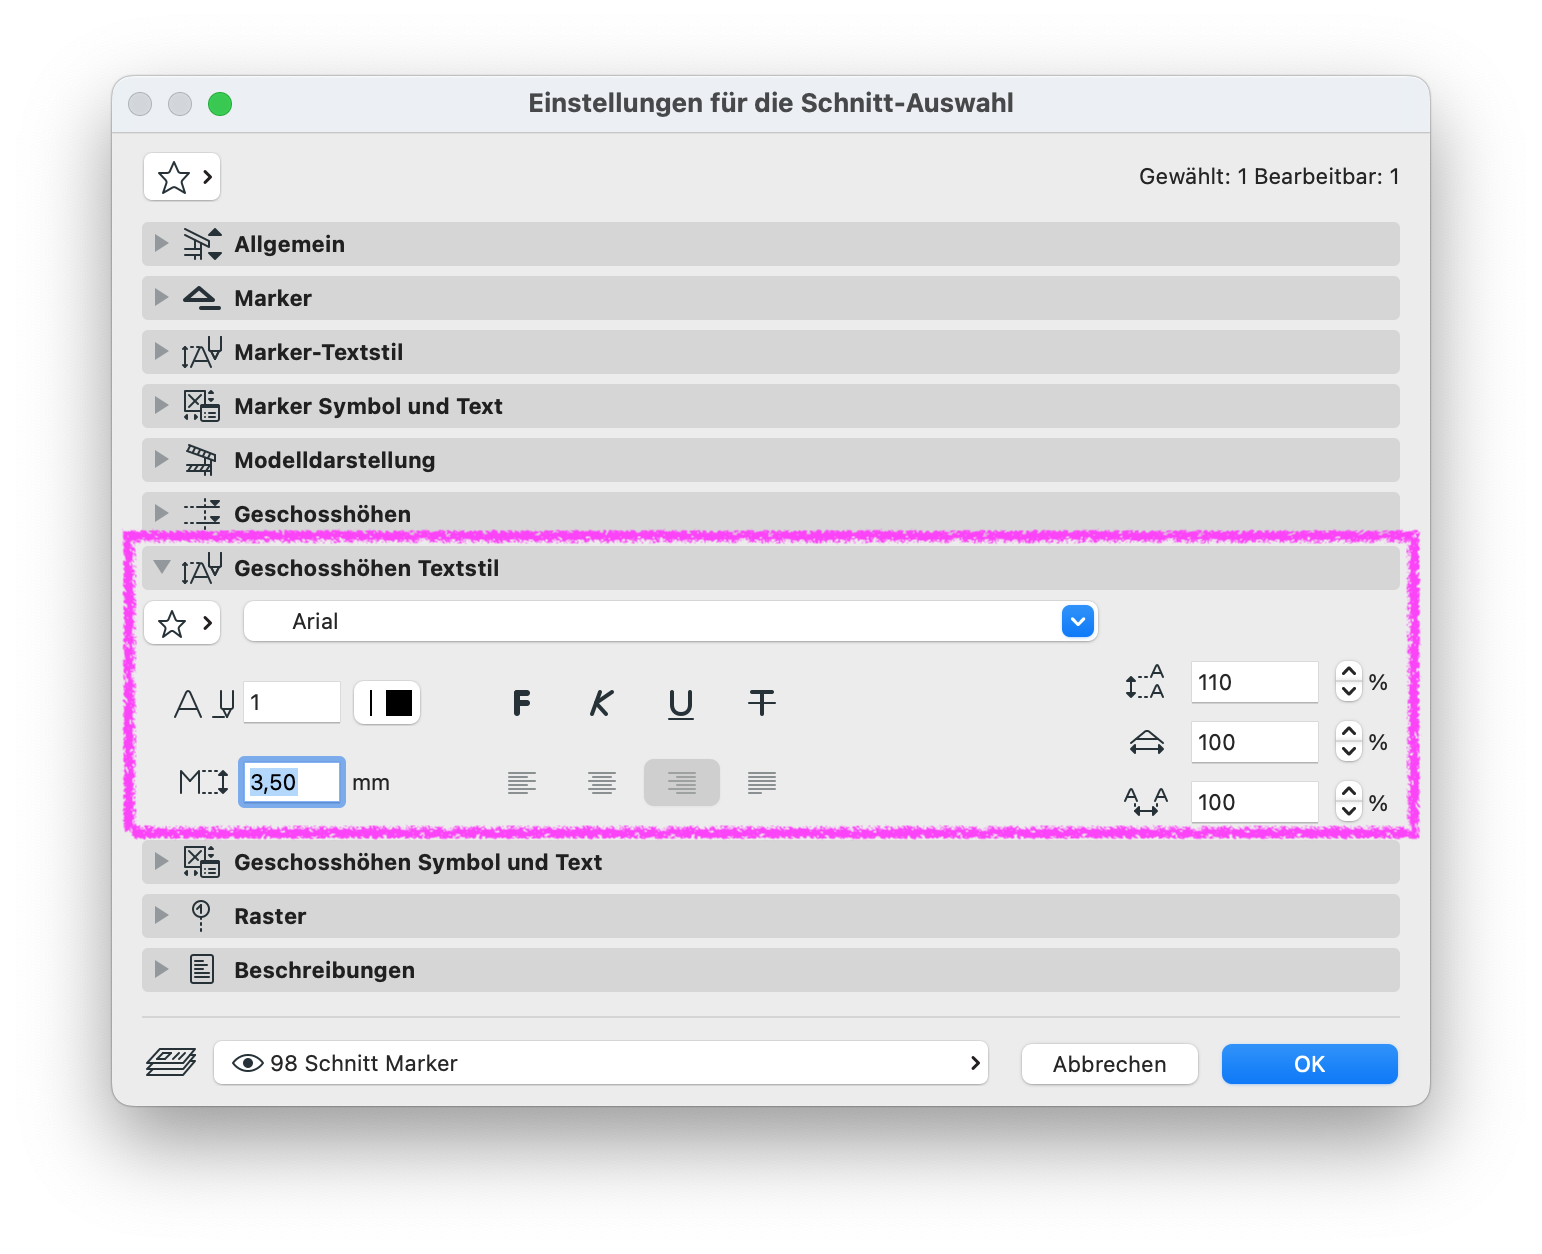Open the 98 Schnitt Marker layer dropdown

click(601, 1063)
